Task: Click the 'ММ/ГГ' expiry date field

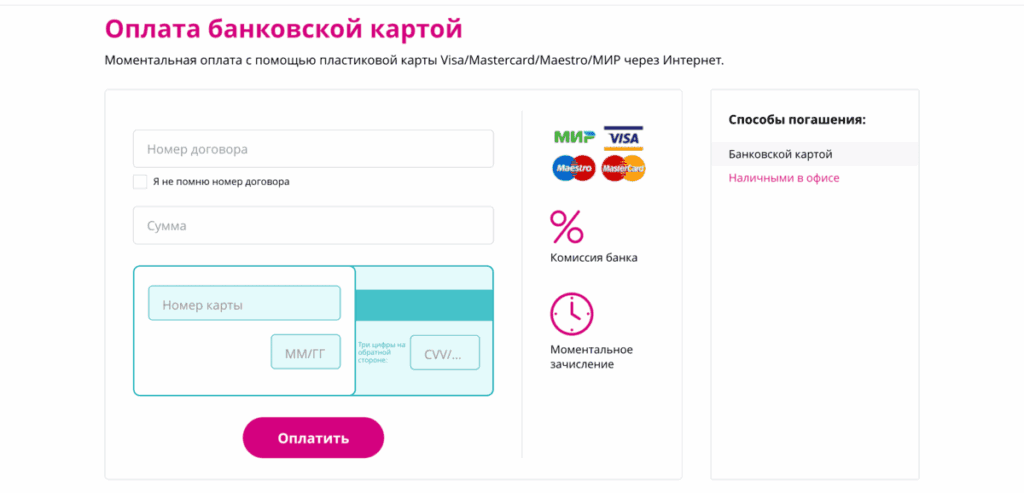Action: [x=306, y=352]
